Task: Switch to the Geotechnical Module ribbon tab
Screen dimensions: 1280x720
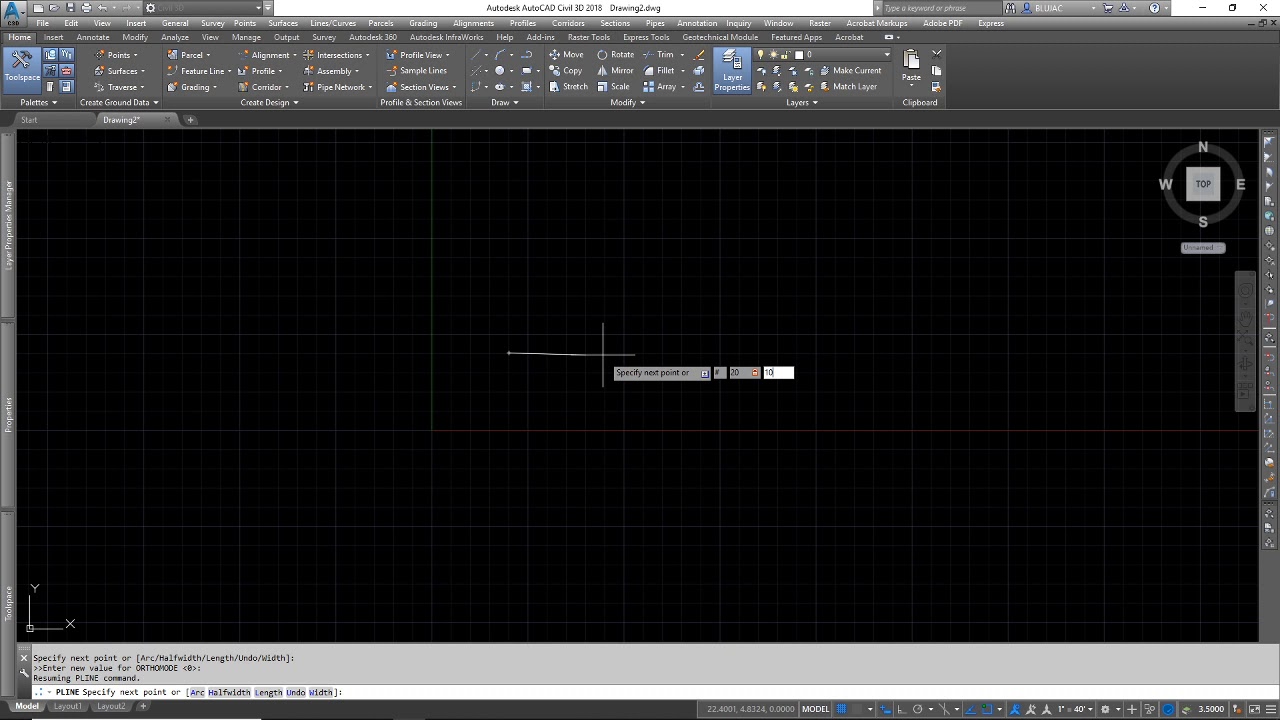Action: (720, 37)
